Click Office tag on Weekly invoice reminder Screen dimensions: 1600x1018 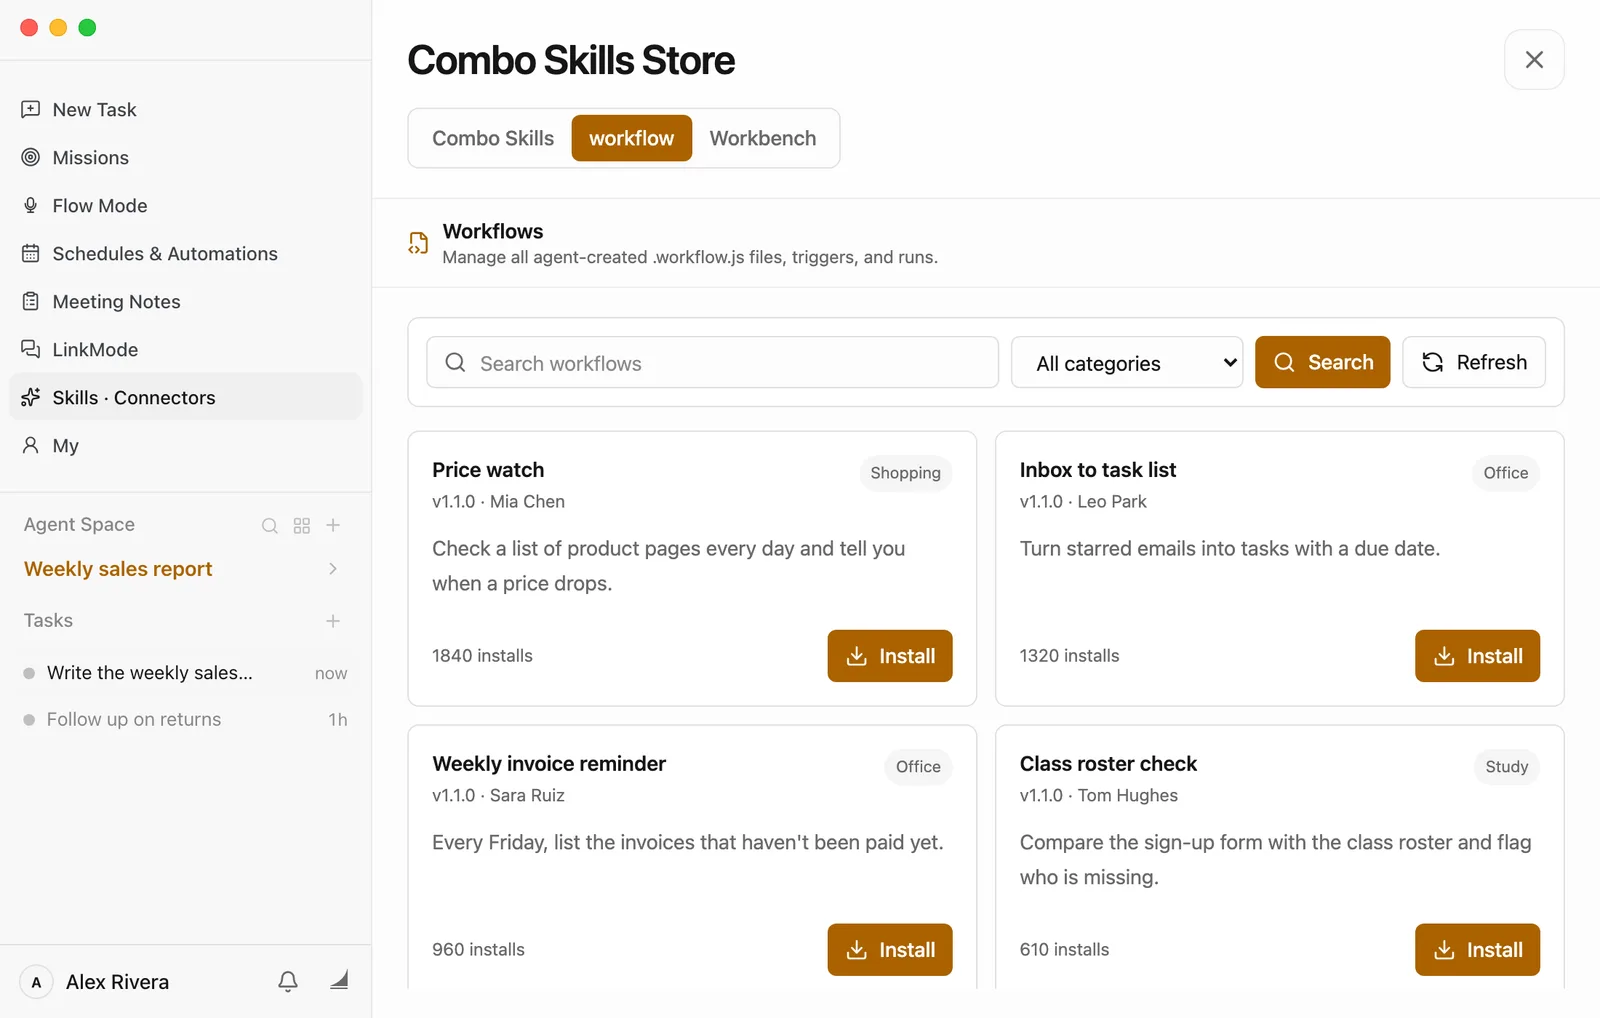[918, 767]
